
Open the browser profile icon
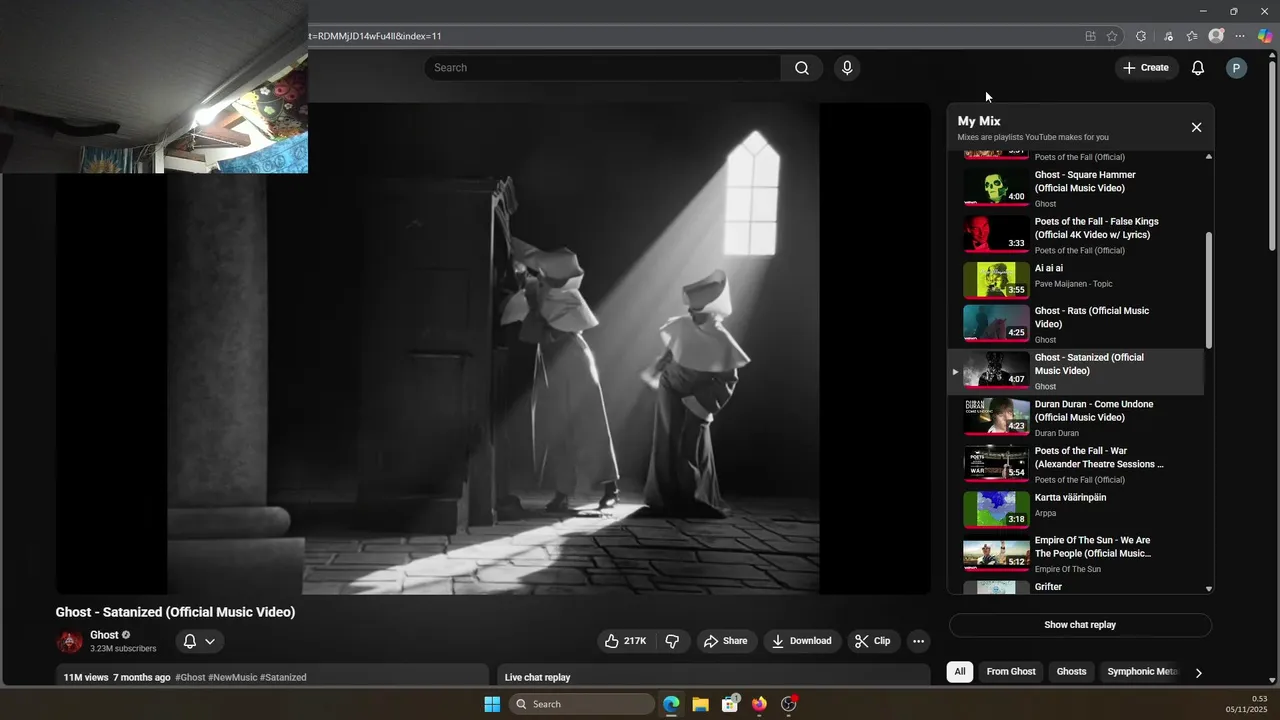pos(1216,36)
